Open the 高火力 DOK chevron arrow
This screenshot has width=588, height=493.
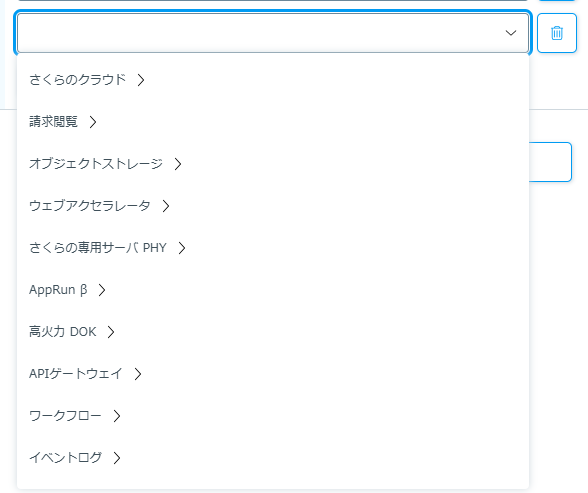111,332
